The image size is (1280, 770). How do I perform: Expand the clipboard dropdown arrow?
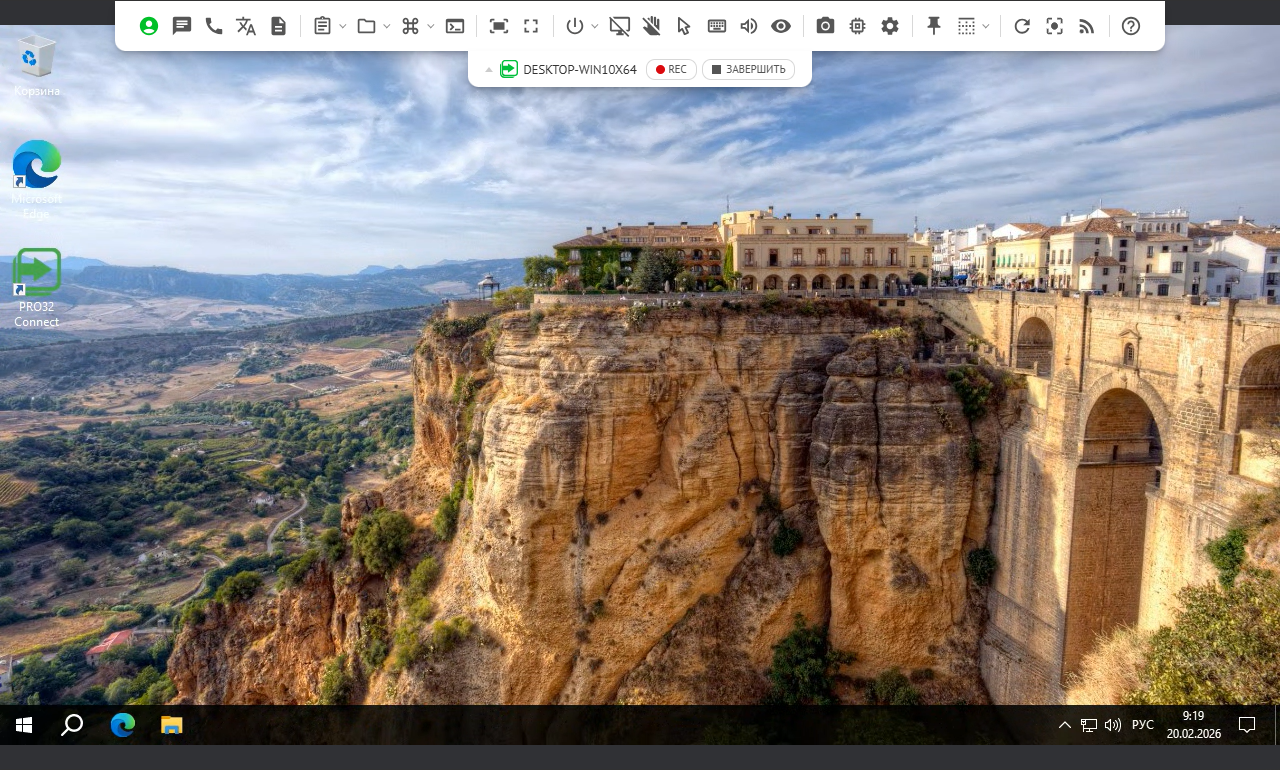click(x=343, y=26)
